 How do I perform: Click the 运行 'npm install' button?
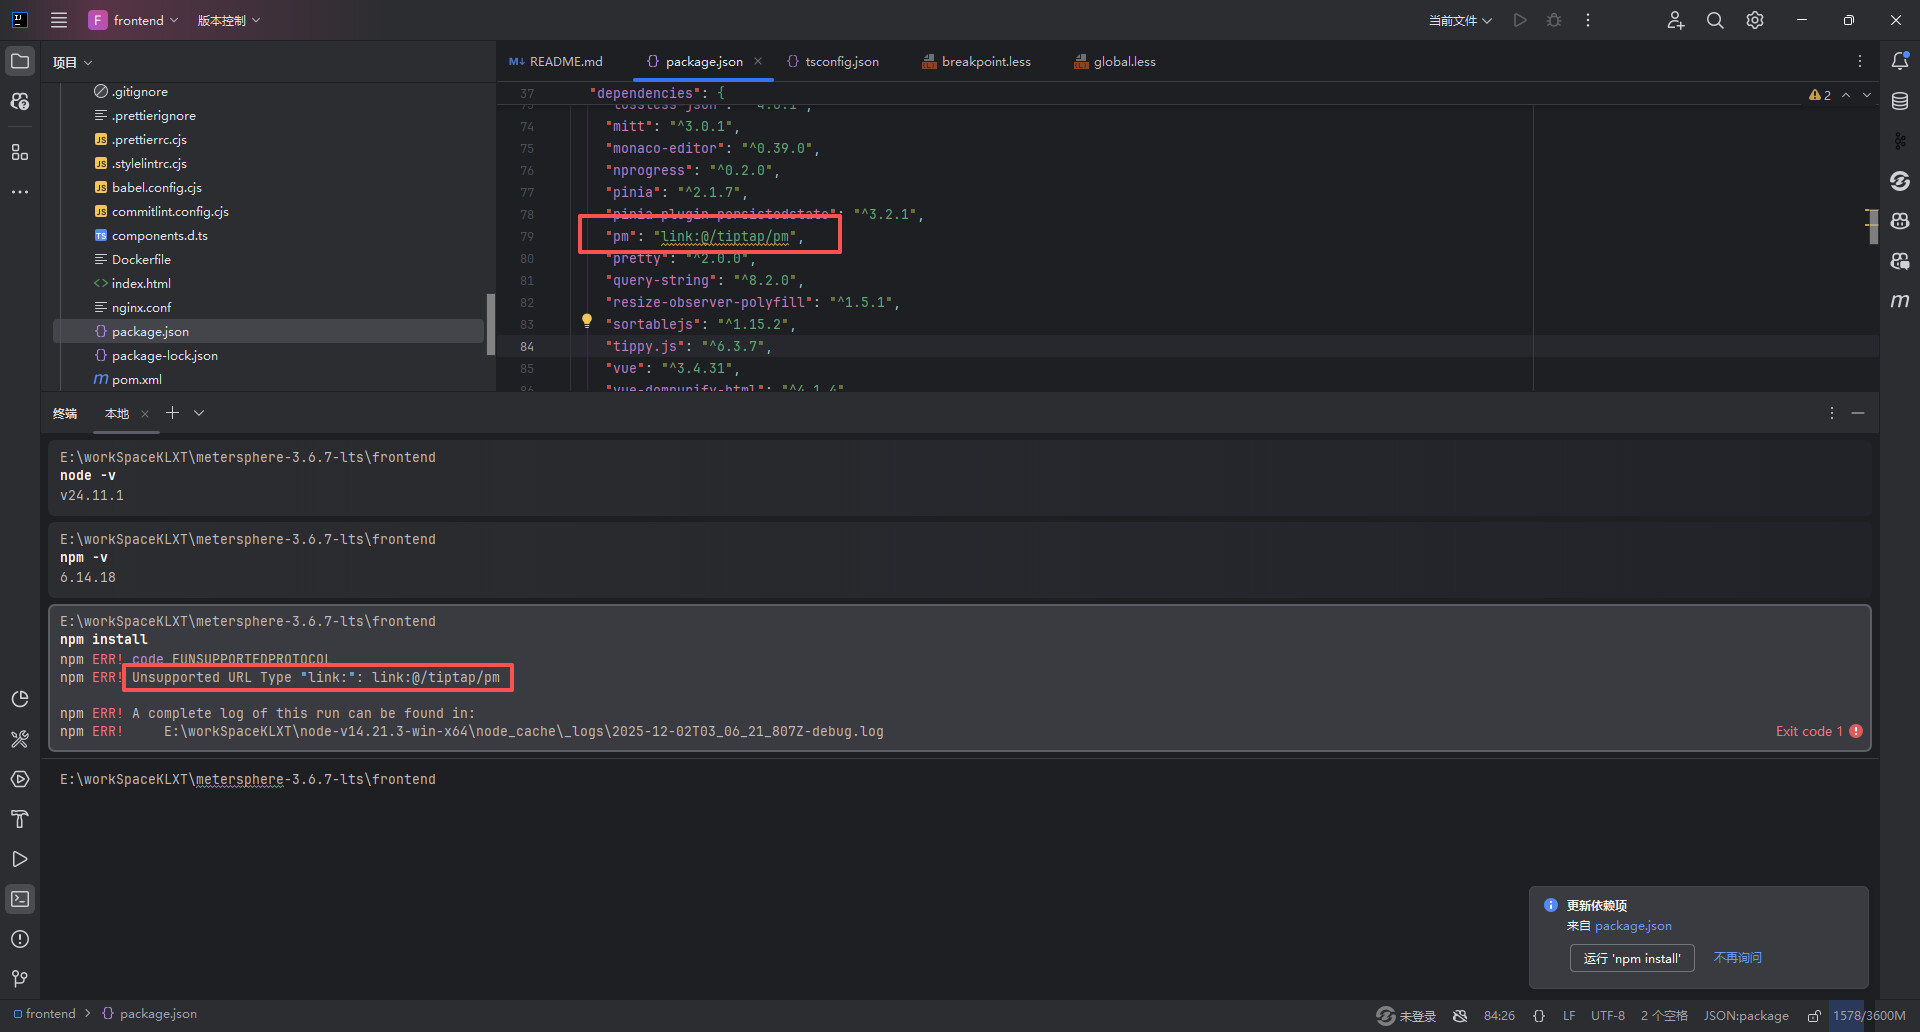click(1631, 958)
